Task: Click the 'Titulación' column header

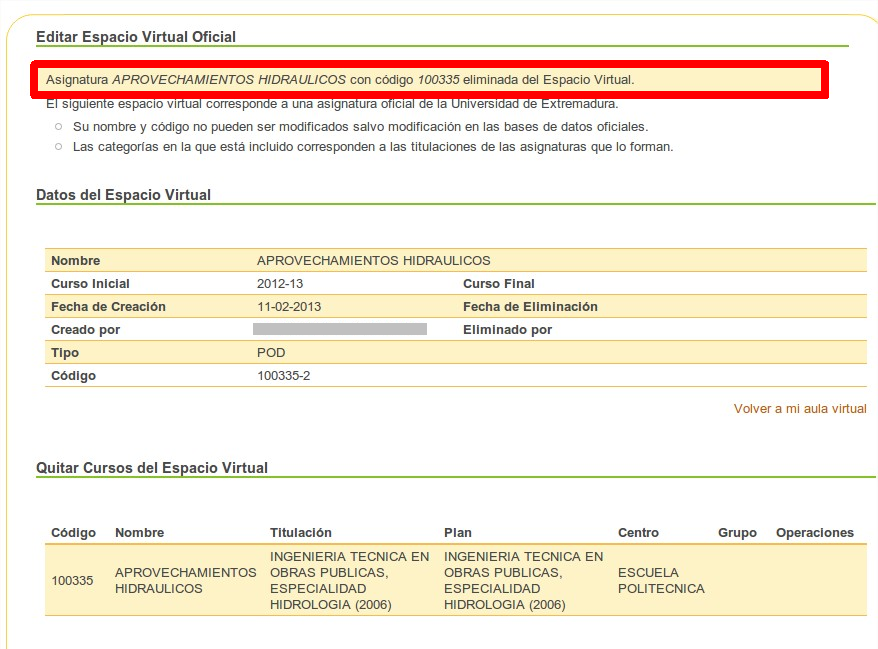Action: [300, 533]
